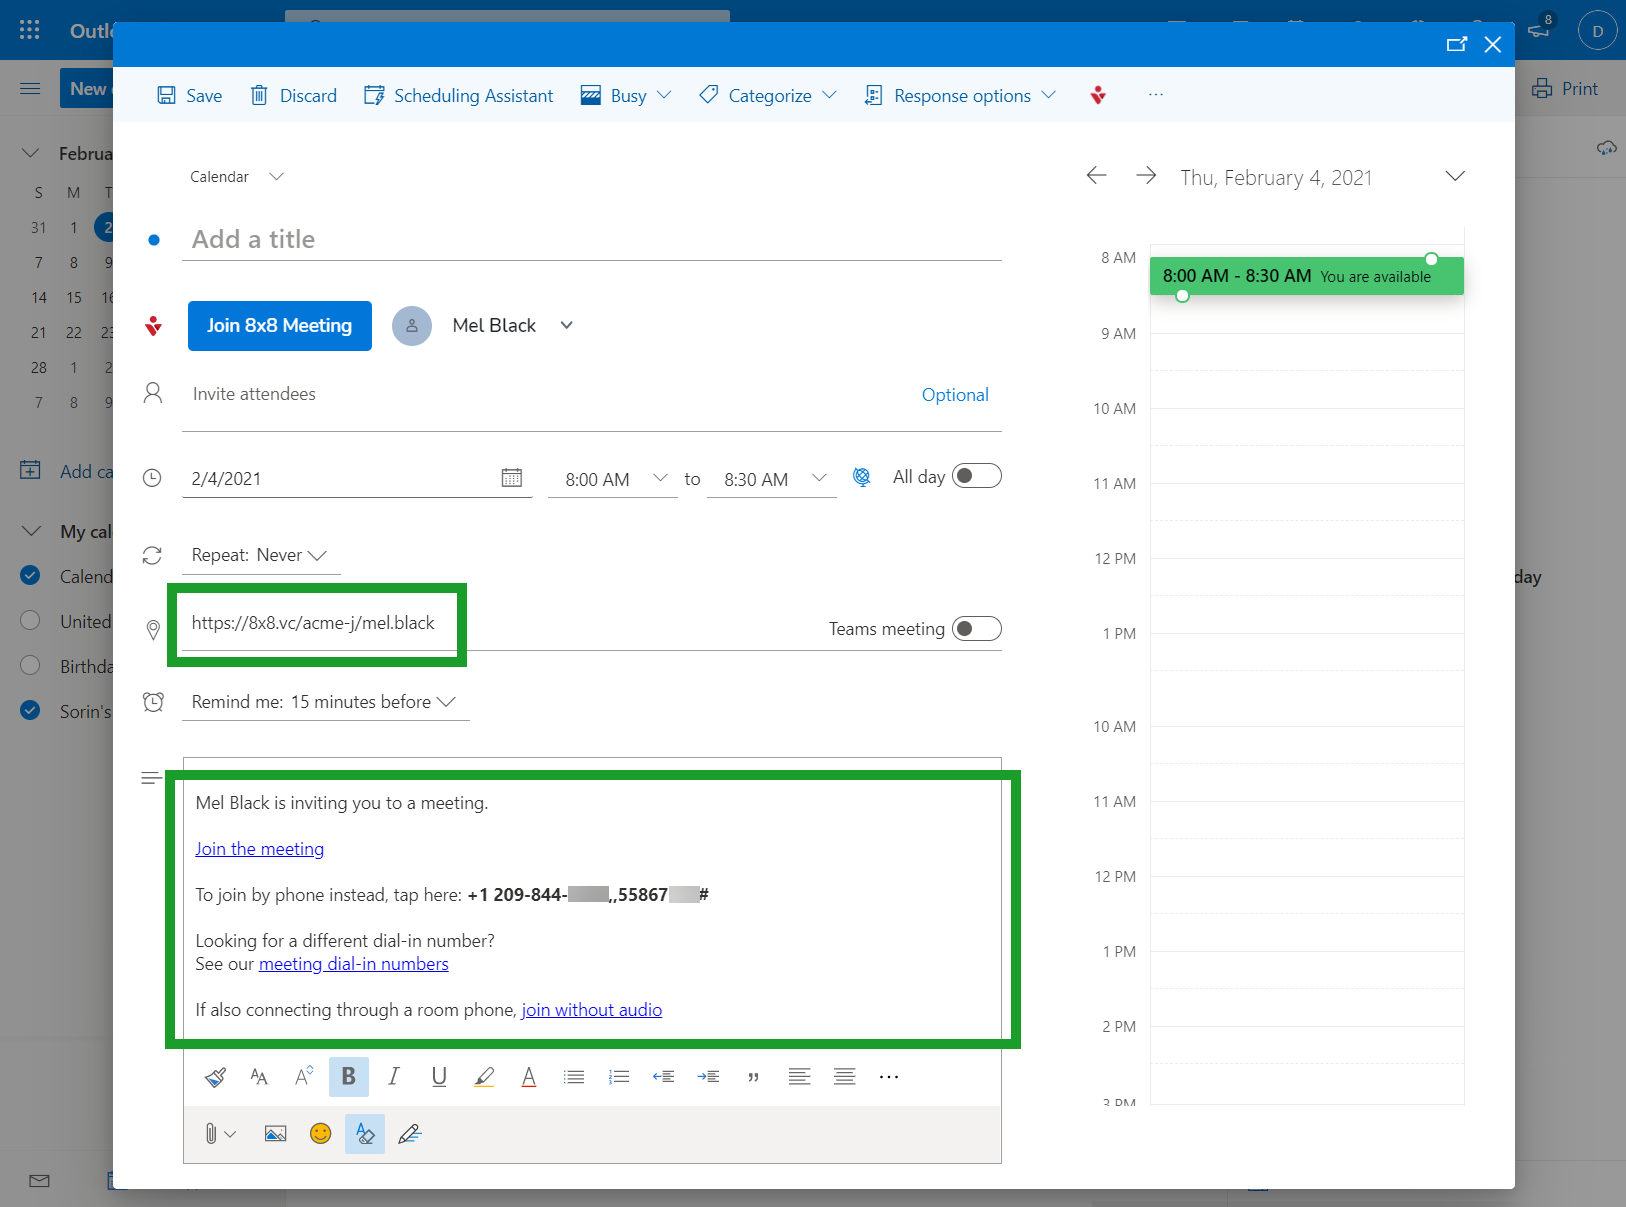Pop out the event into a new window
1626x1207 pixels.
pos(1457,44)
